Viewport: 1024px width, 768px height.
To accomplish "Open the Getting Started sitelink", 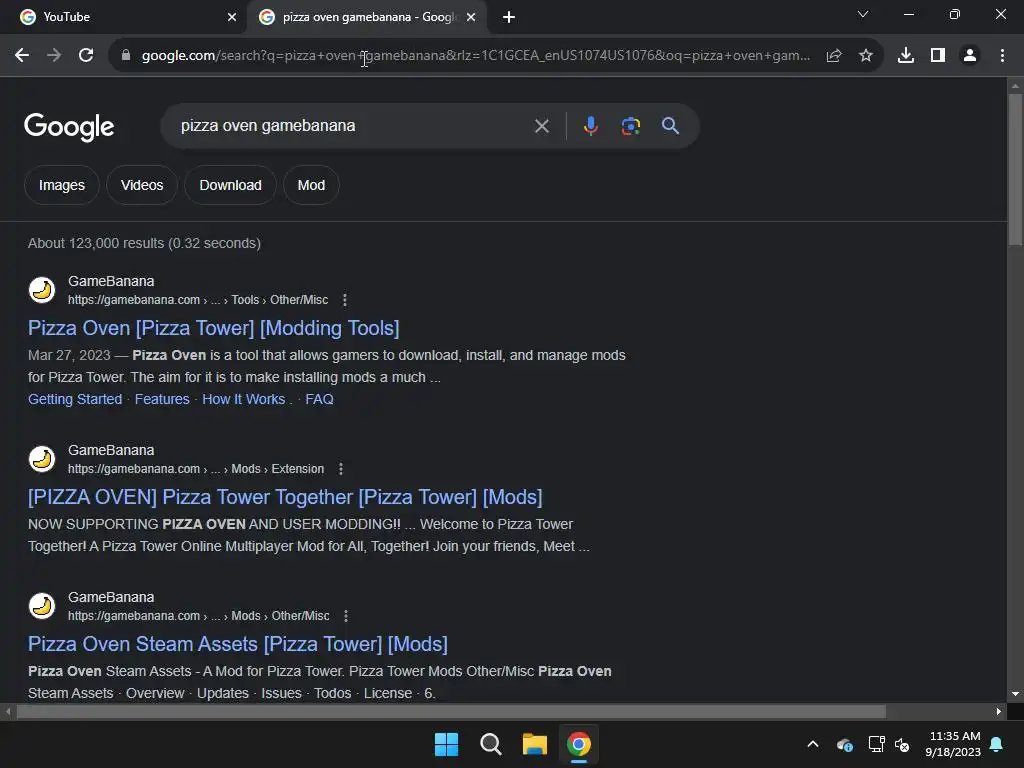I will point(75,399).
